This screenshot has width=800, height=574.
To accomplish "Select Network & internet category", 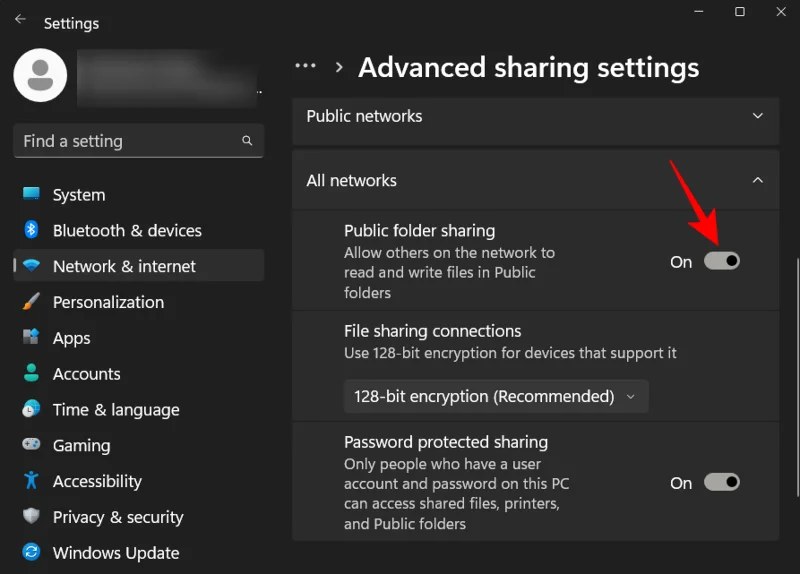I will pos(139,266).
